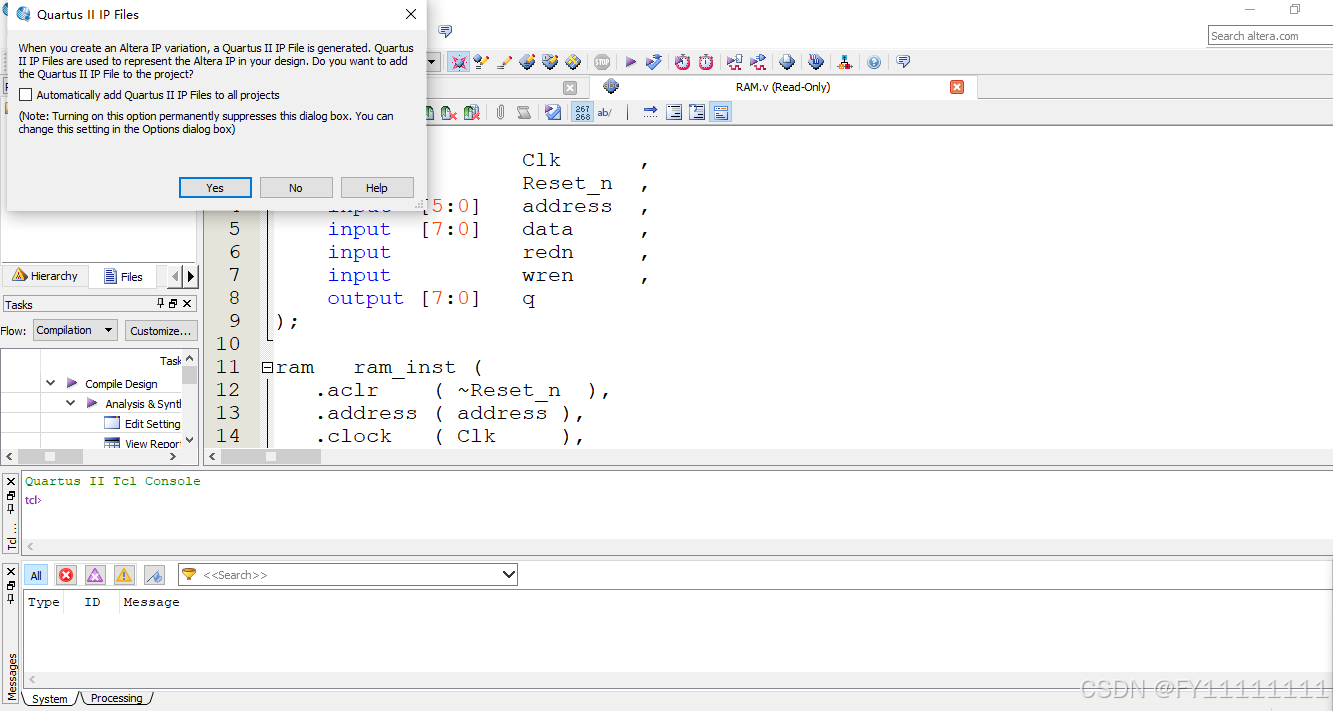Toggle the highlighted red star icon in main toolbar
The width and height of the screenshot is (1333, 711).
pos(459,62)
